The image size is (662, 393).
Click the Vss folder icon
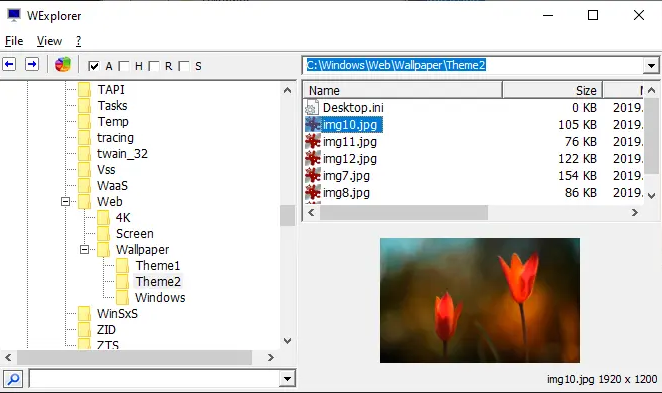(84, 170)
